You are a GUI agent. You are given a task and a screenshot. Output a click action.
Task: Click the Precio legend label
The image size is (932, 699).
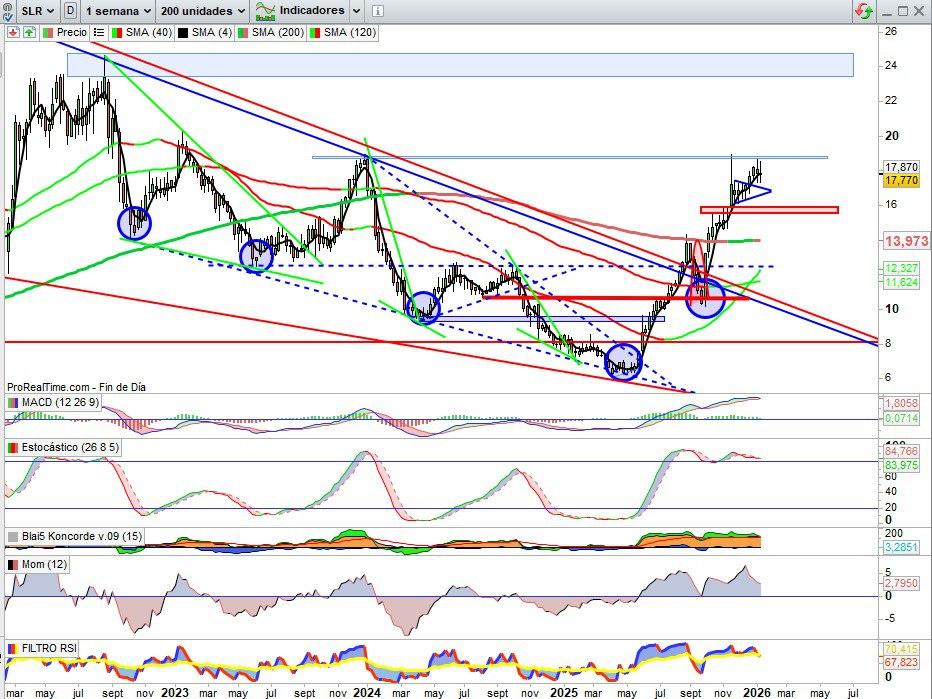point(72,32)
